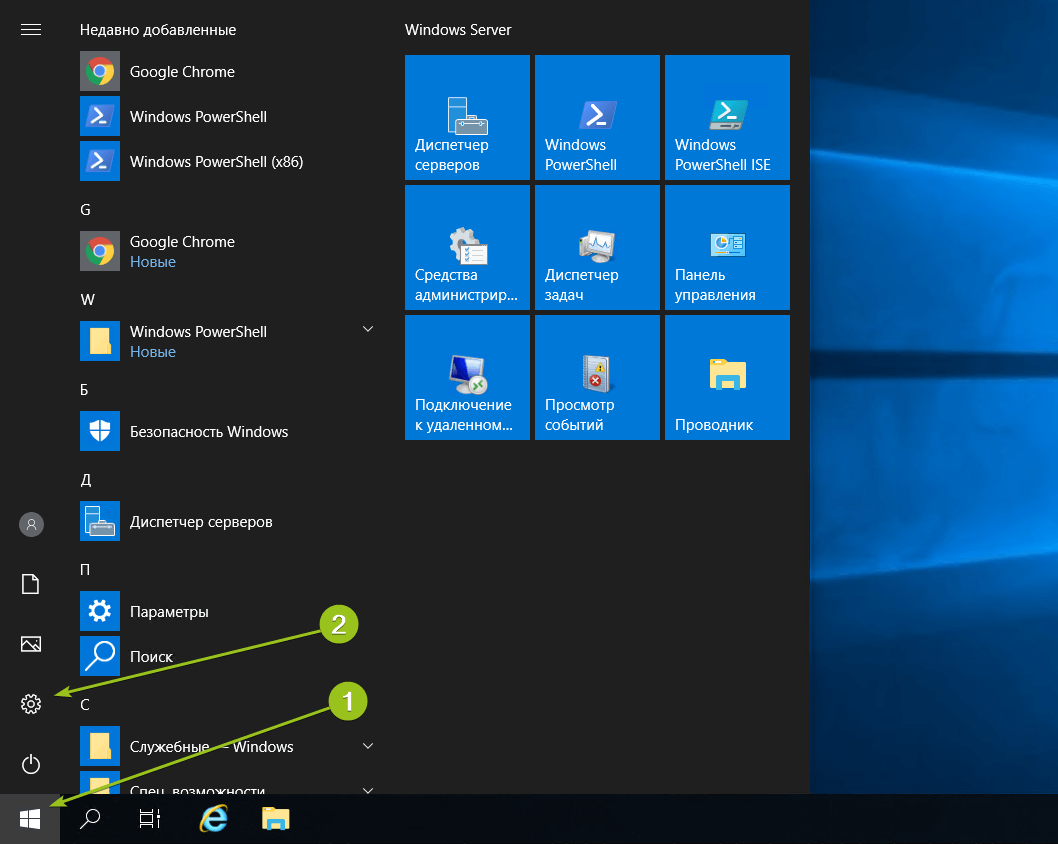
Task: Open the Documents folder sidebar icon
Action: pyautogui.click(x=31, y=584)
